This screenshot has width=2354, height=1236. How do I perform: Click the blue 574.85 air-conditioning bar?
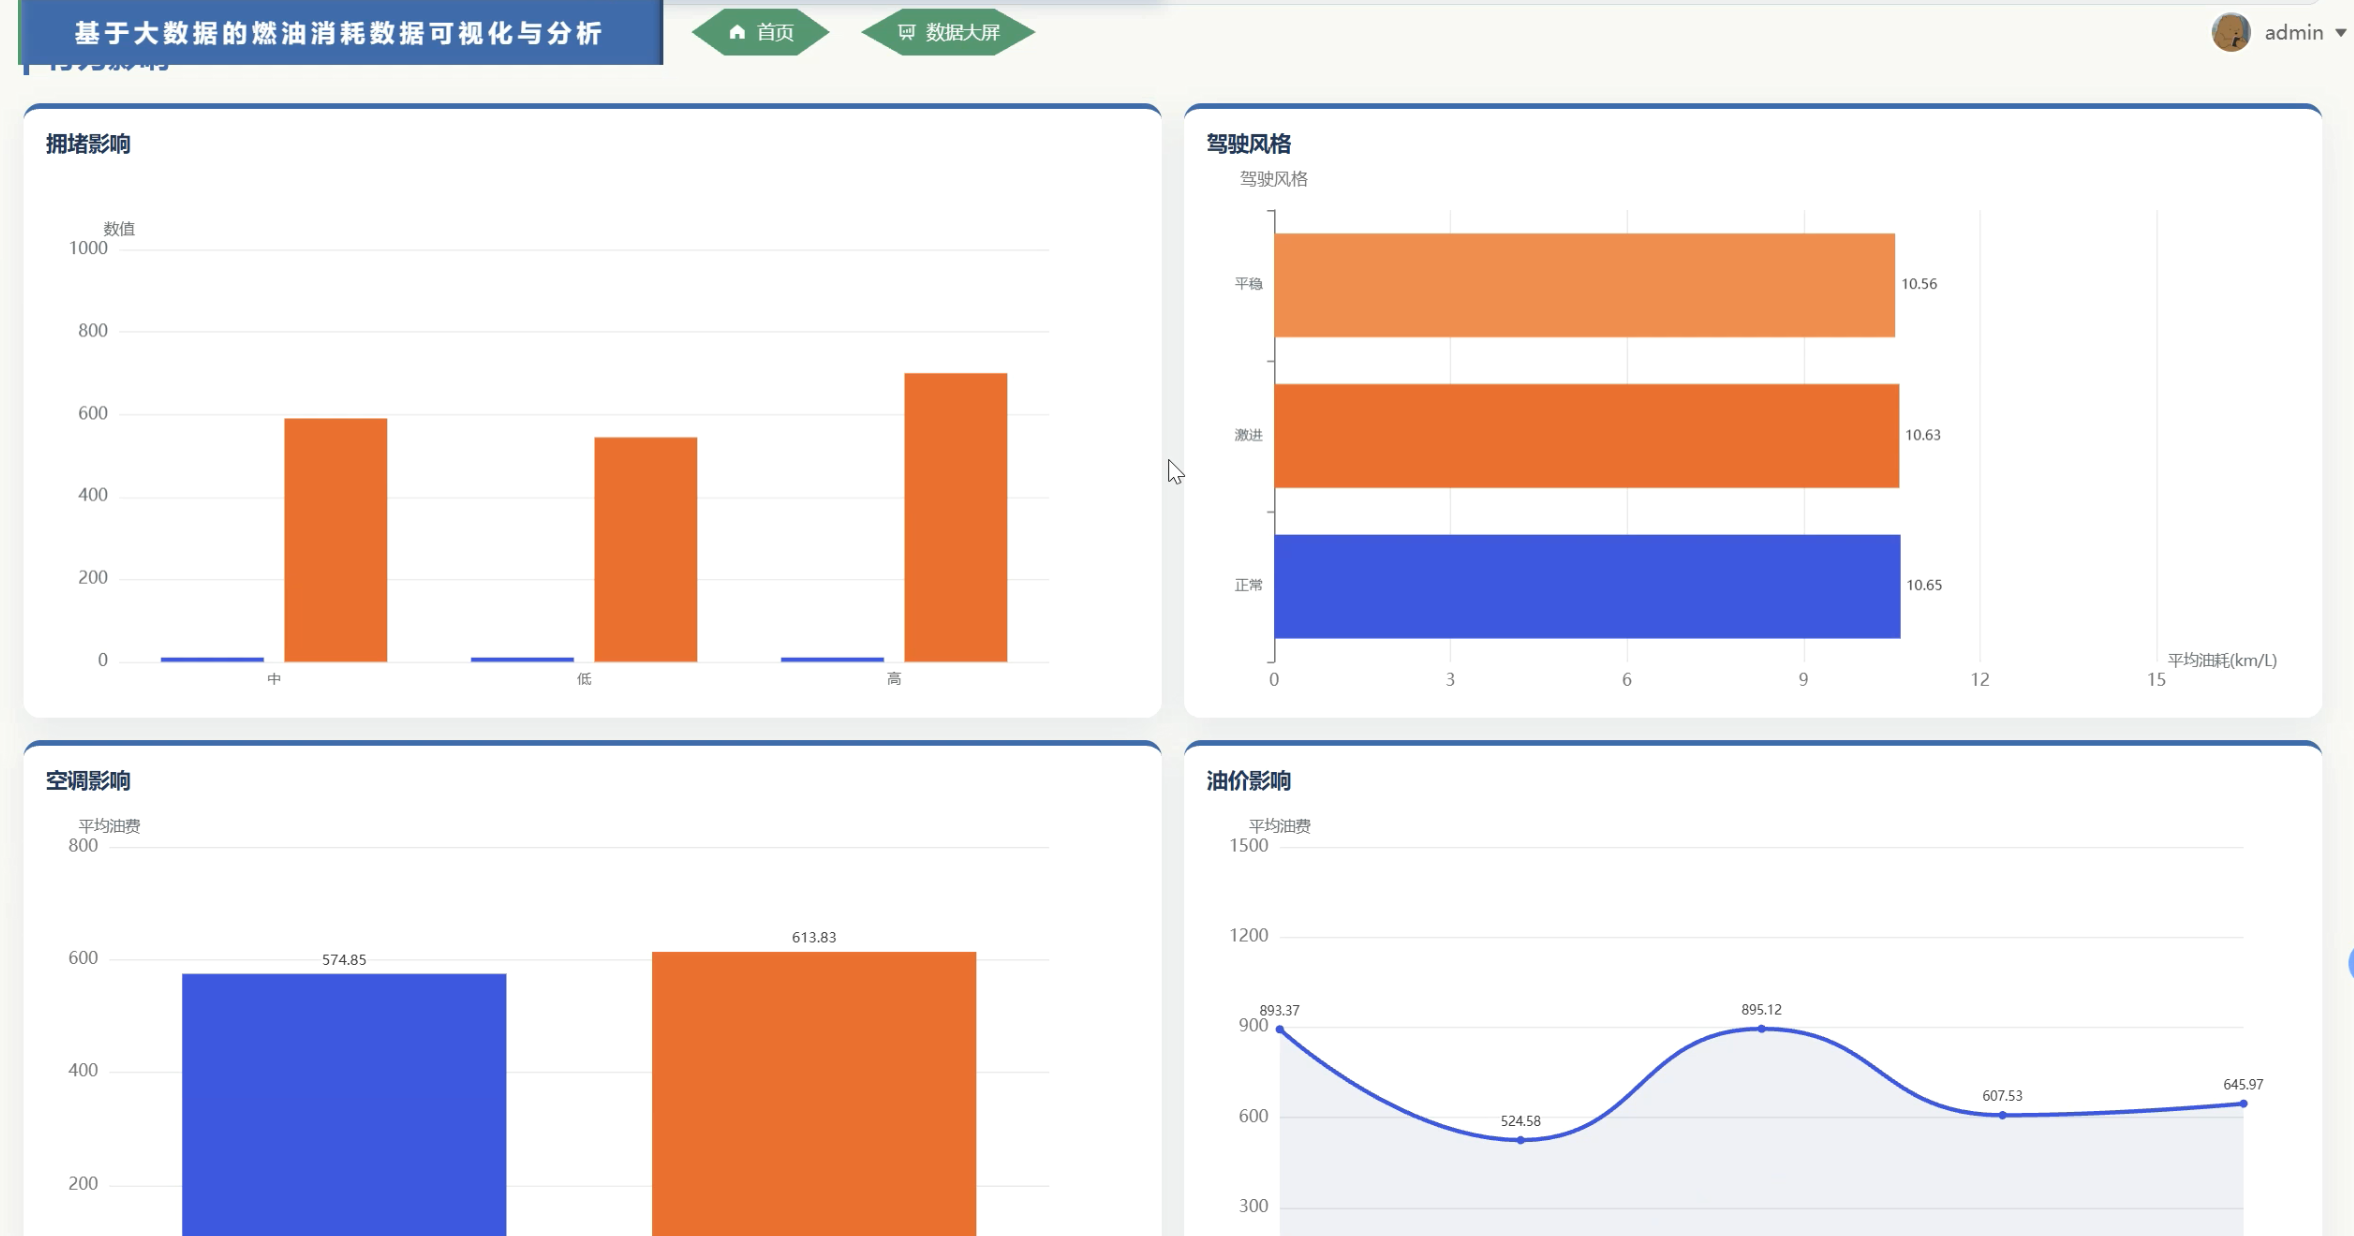tap(344, 1104)
